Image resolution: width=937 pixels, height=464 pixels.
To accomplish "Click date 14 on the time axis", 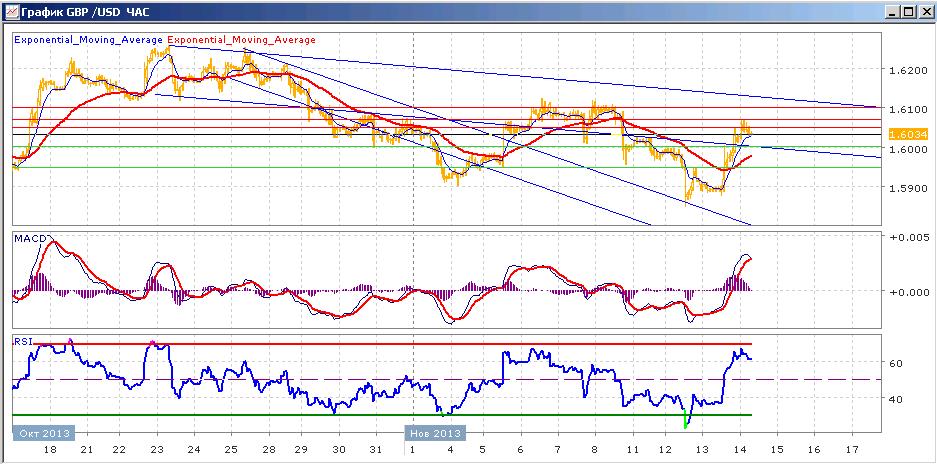I will coord(740,450).
